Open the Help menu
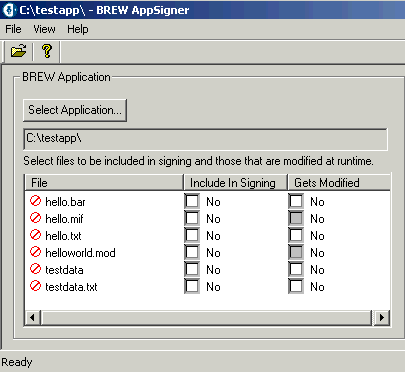Image resolution: width=405 pixels, height=372 pixels. [x=78, y=29]
